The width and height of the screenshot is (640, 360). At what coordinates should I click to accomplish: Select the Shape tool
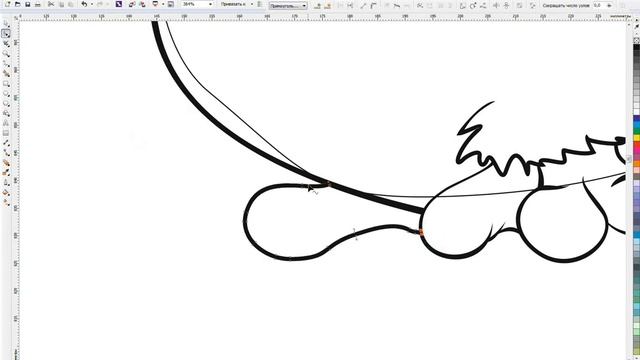click(x=6, y=34)
